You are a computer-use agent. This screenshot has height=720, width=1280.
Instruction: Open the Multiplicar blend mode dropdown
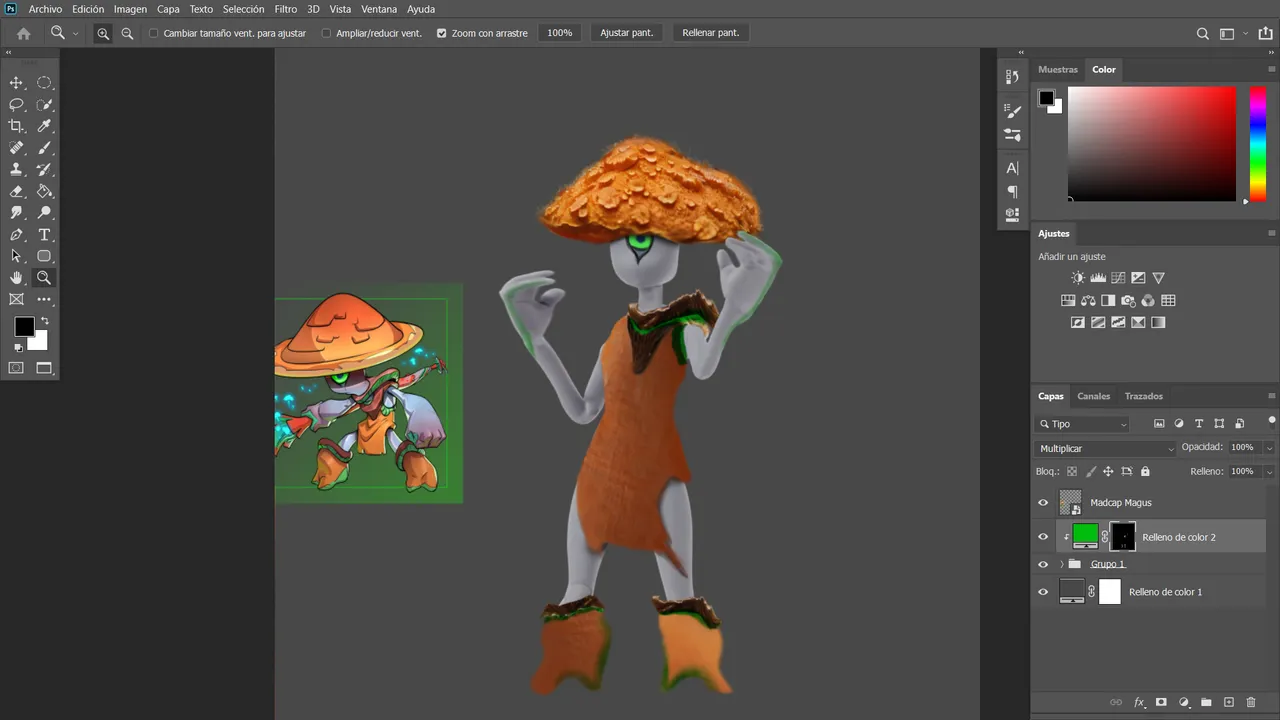[x=1105, y=449]
